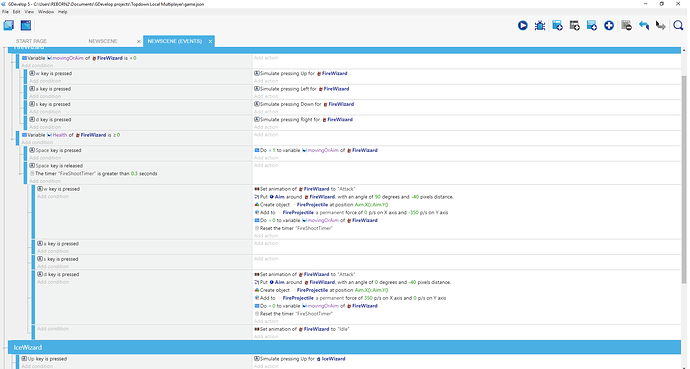Open the Help menu
Viewport: 690px width, 369px height.
(x=62, y=12)
